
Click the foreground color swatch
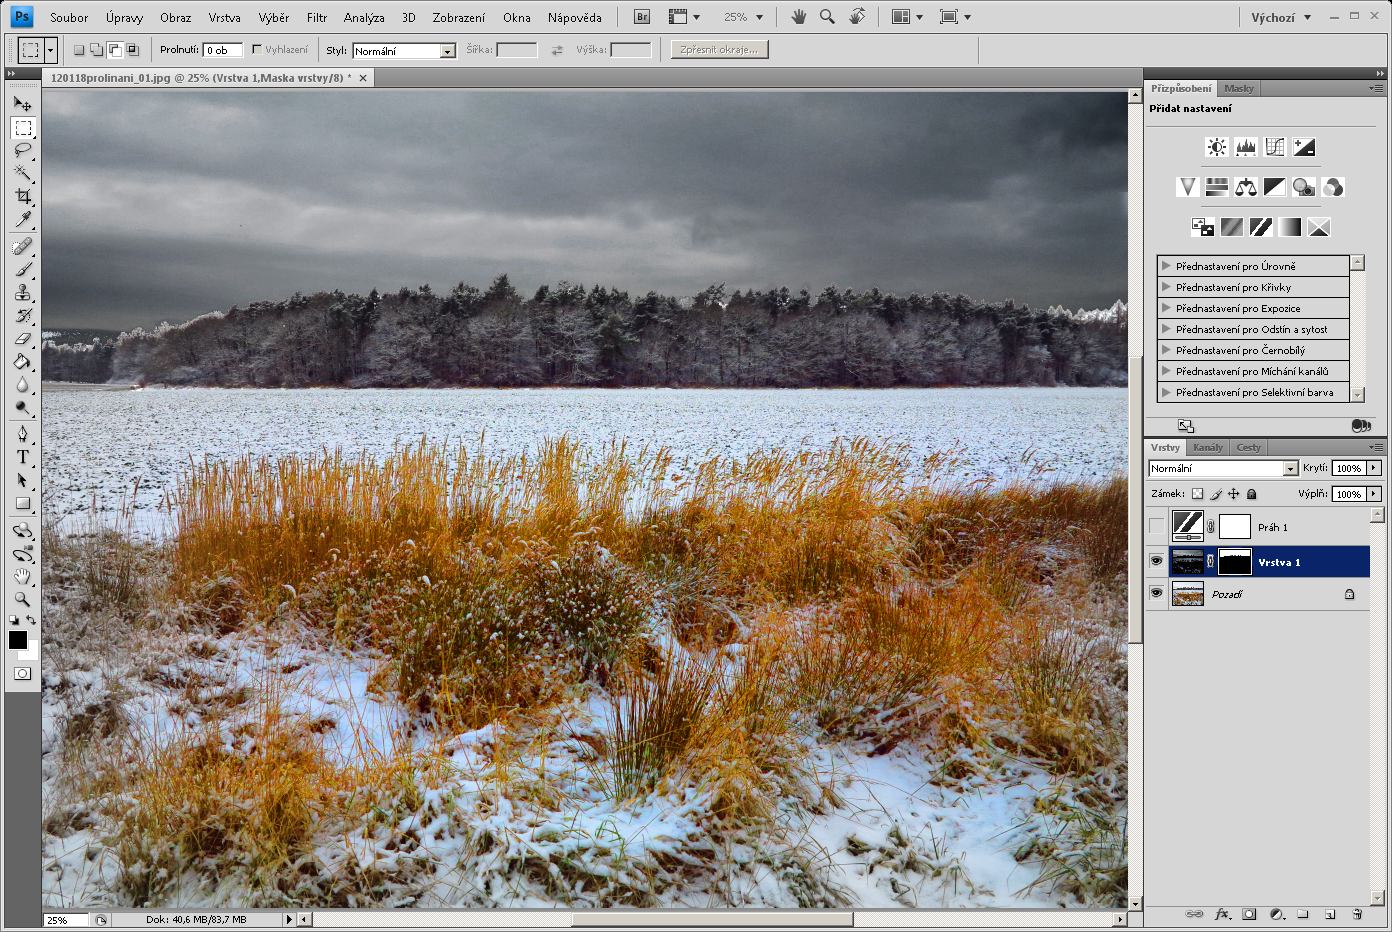(x=18, y=640)
